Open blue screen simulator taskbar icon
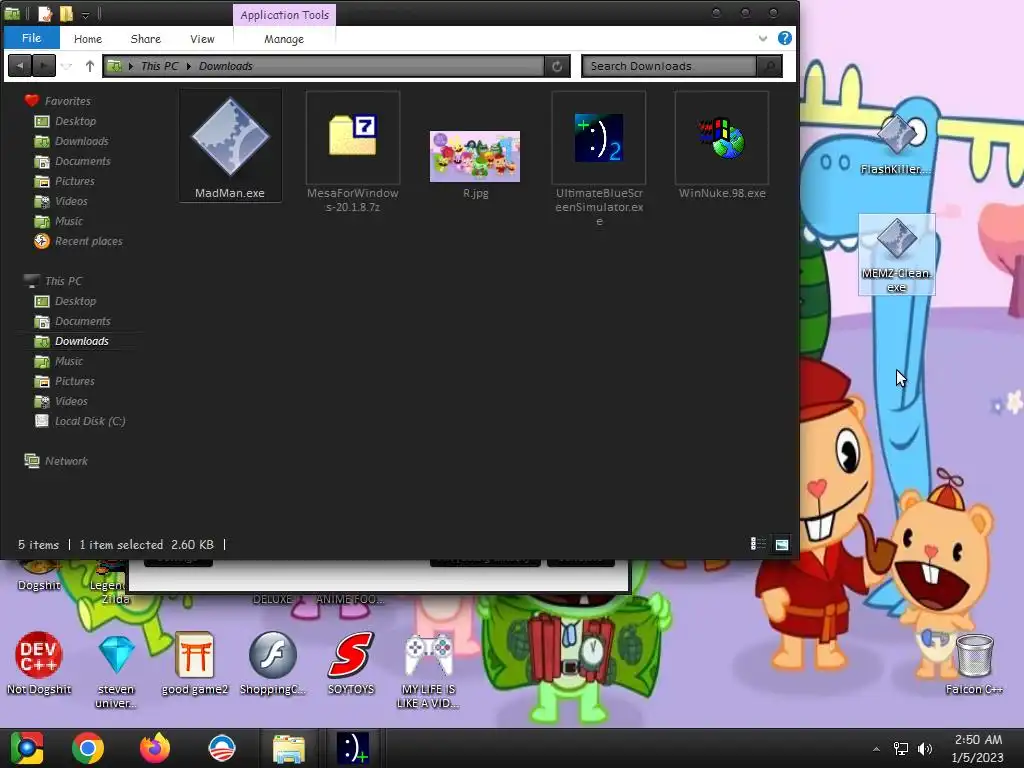This screenshot has width=1024, height=768. click(x=353, y=748)
